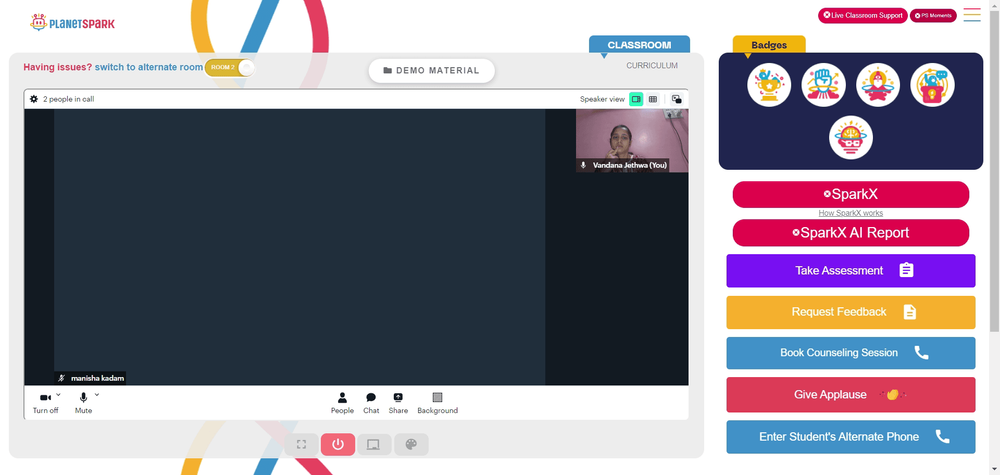Select the brain planet badge
The width and height of the screenshot is (1000, 475).
point(851,137)
